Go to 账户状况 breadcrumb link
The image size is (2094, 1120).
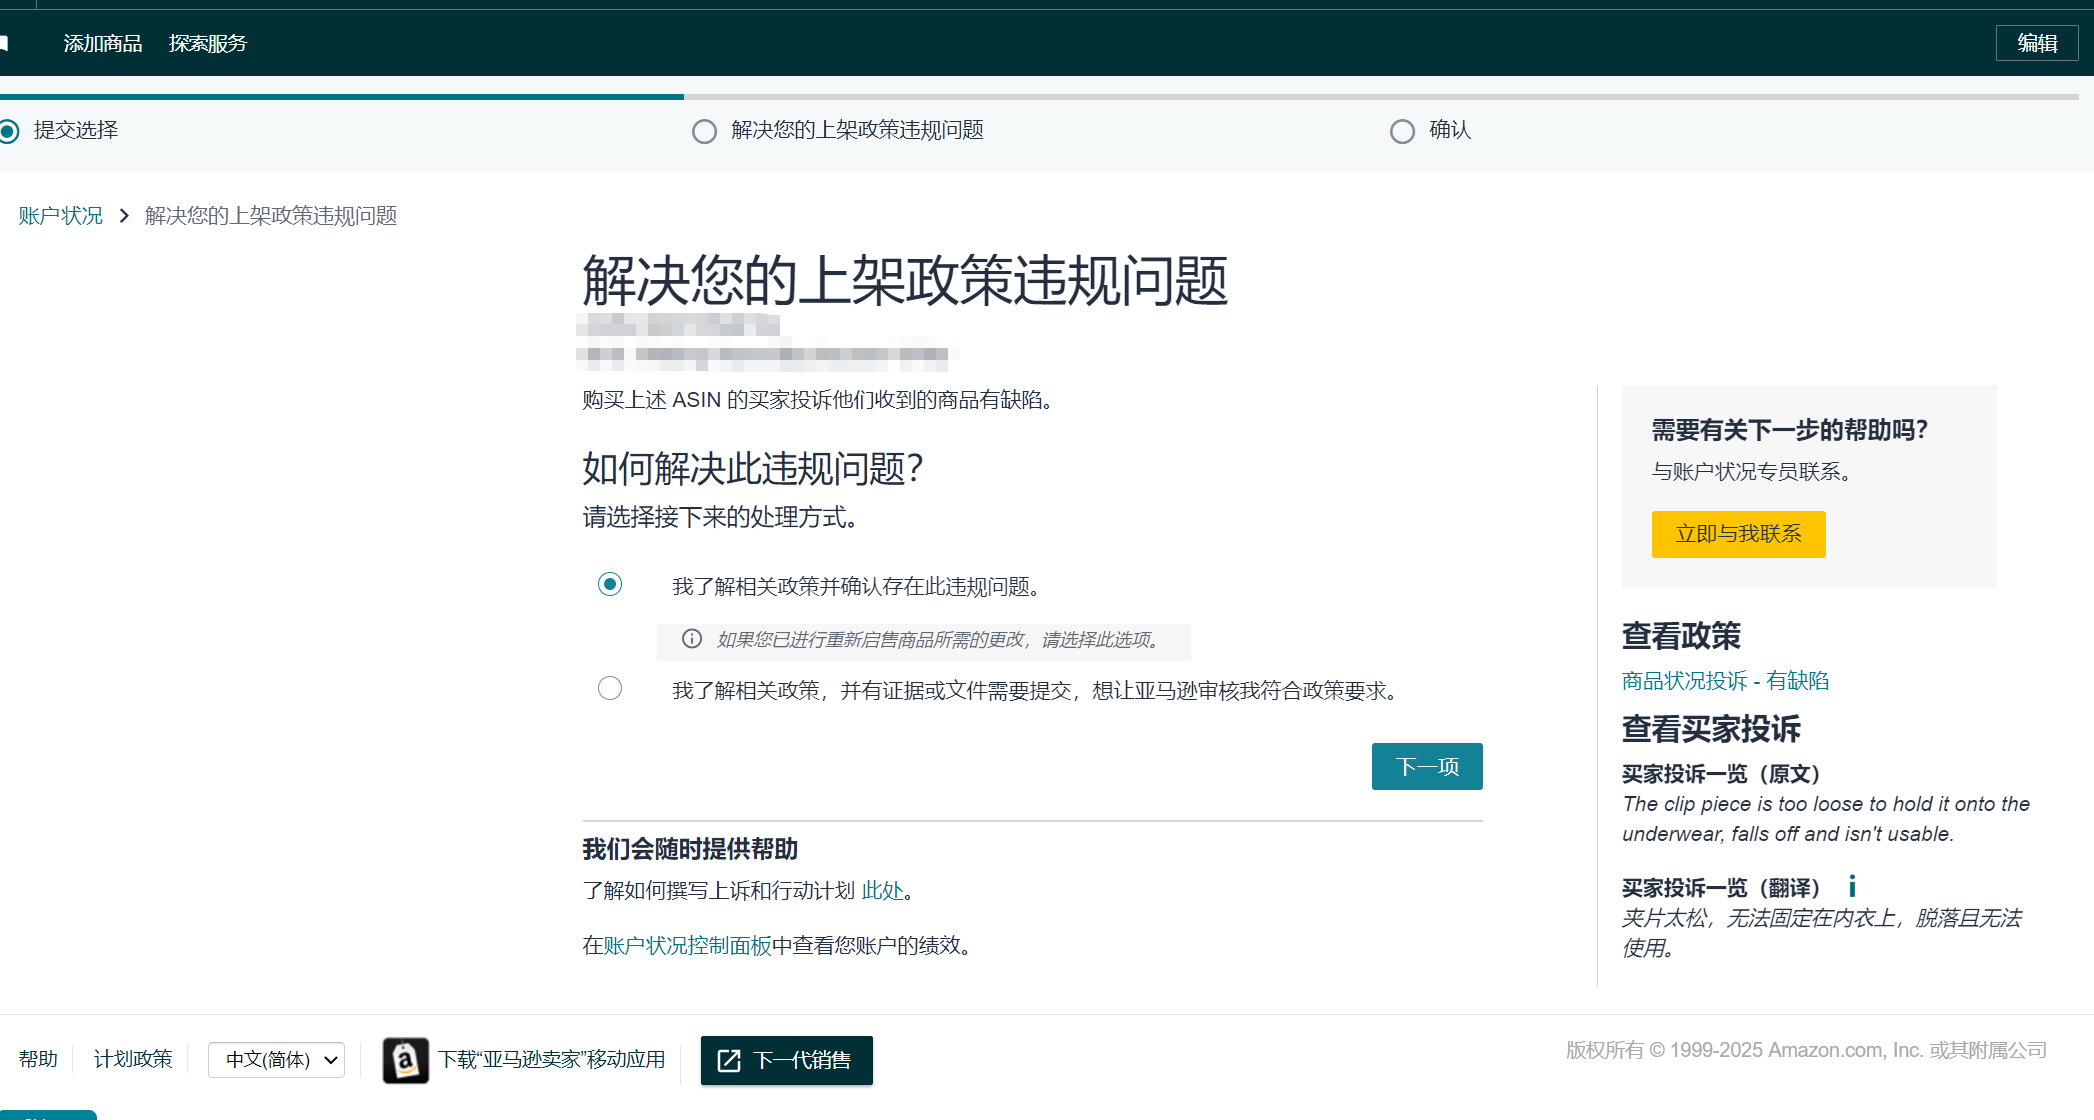[61, 216]
